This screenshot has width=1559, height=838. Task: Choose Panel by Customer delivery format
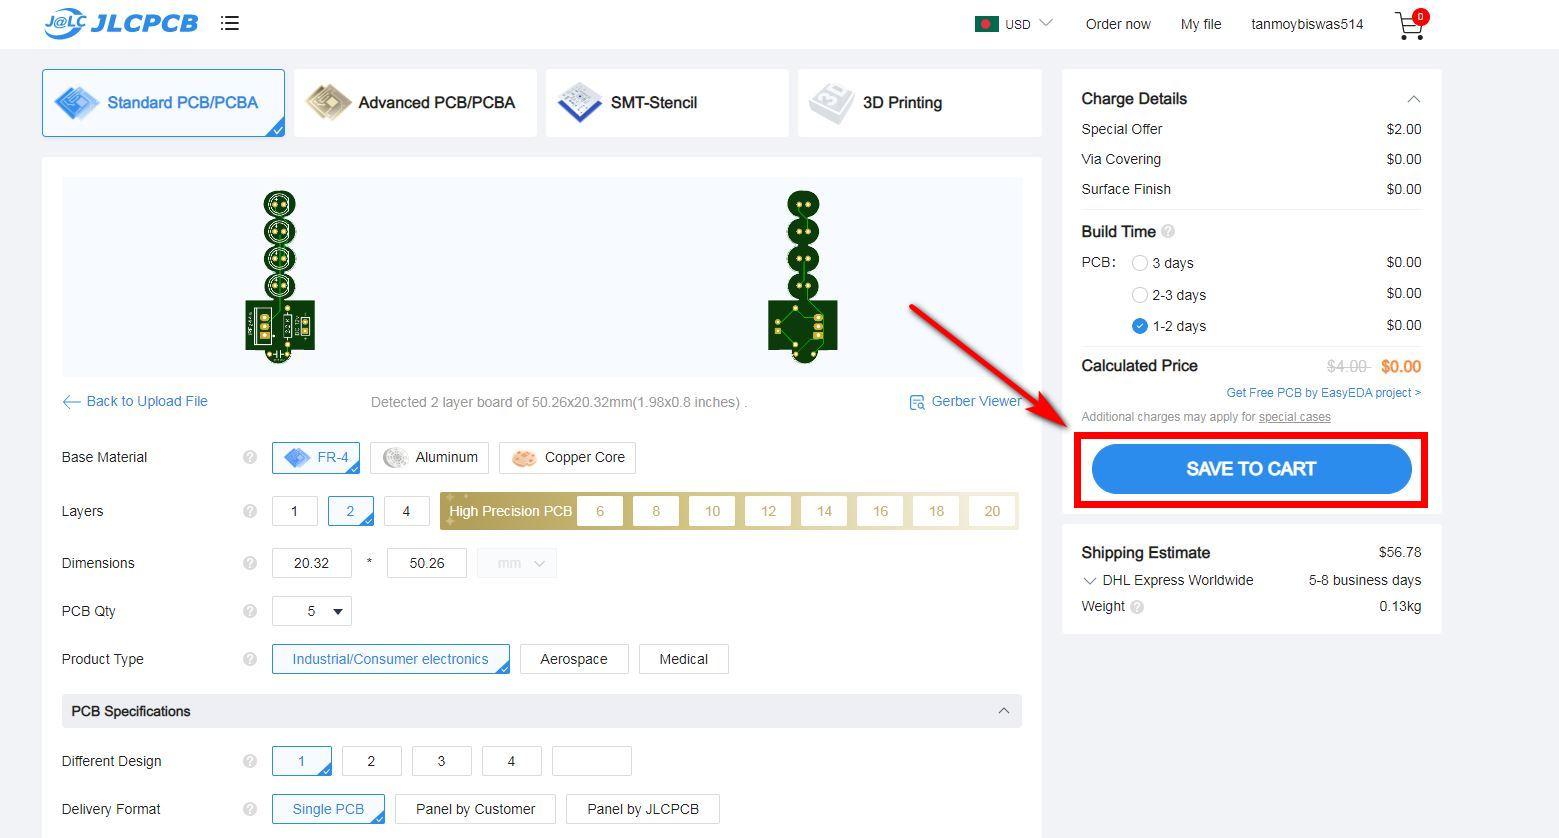pyautogui.click(x=475, y=809)
